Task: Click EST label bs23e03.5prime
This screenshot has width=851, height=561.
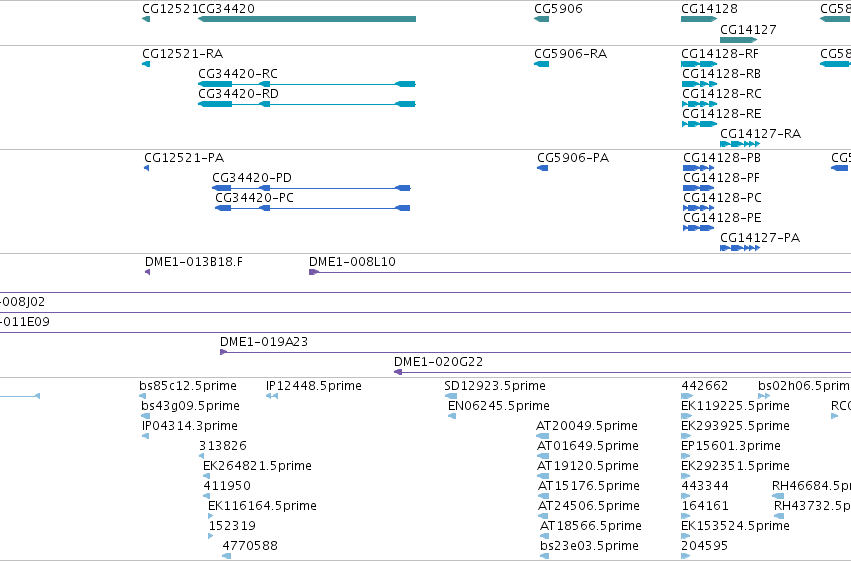Action: tap(589, 546)
